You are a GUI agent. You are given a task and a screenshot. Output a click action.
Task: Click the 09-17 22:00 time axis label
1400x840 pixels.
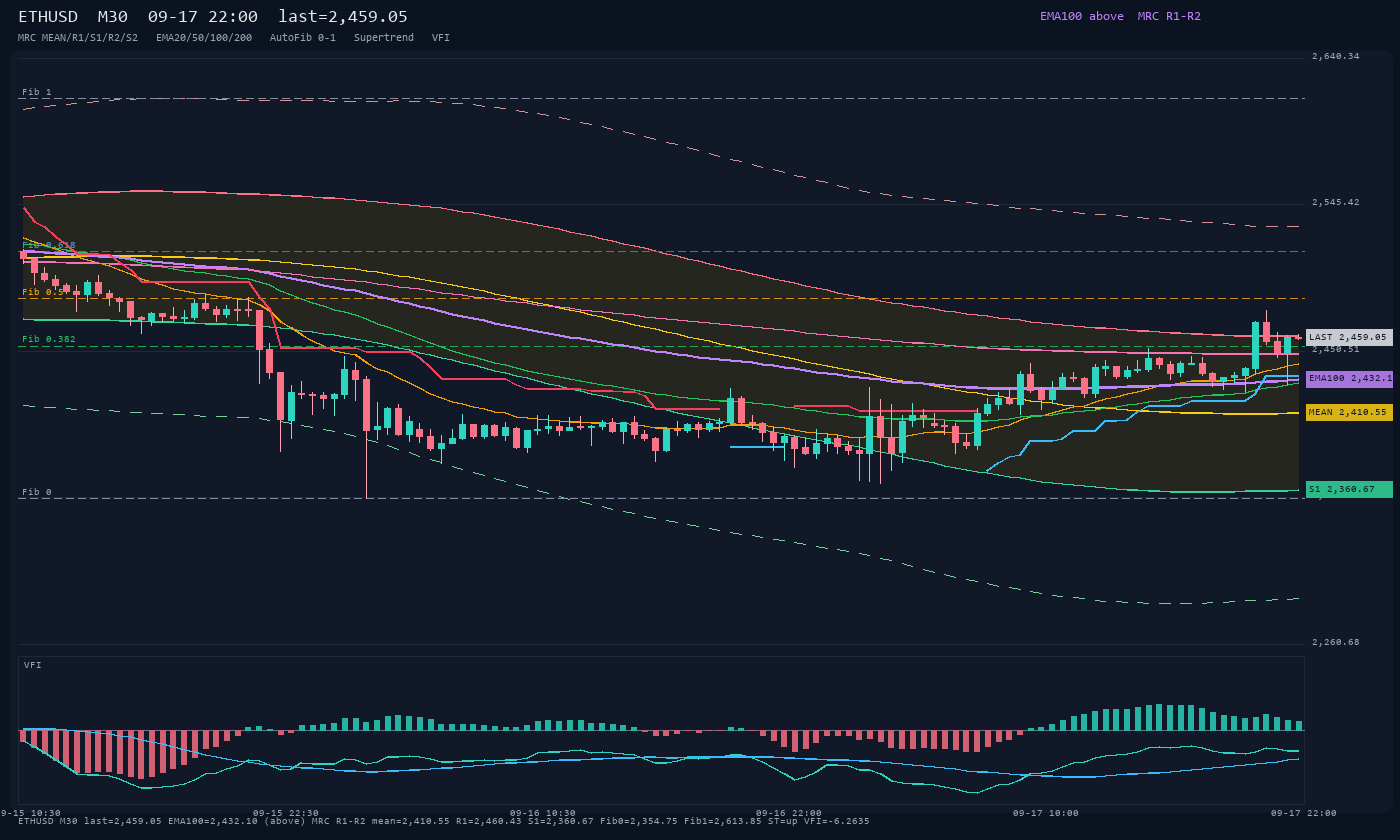(1304, 813)
